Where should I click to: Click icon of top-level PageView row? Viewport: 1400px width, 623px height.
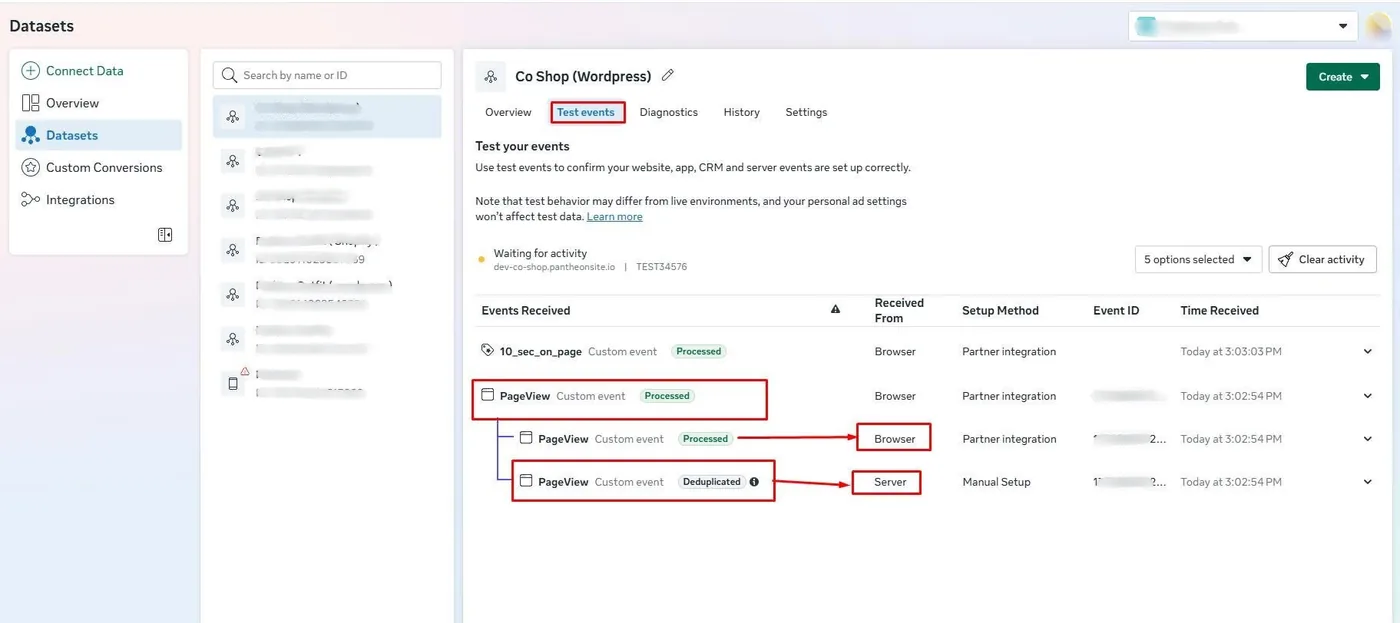click(487, 395)
